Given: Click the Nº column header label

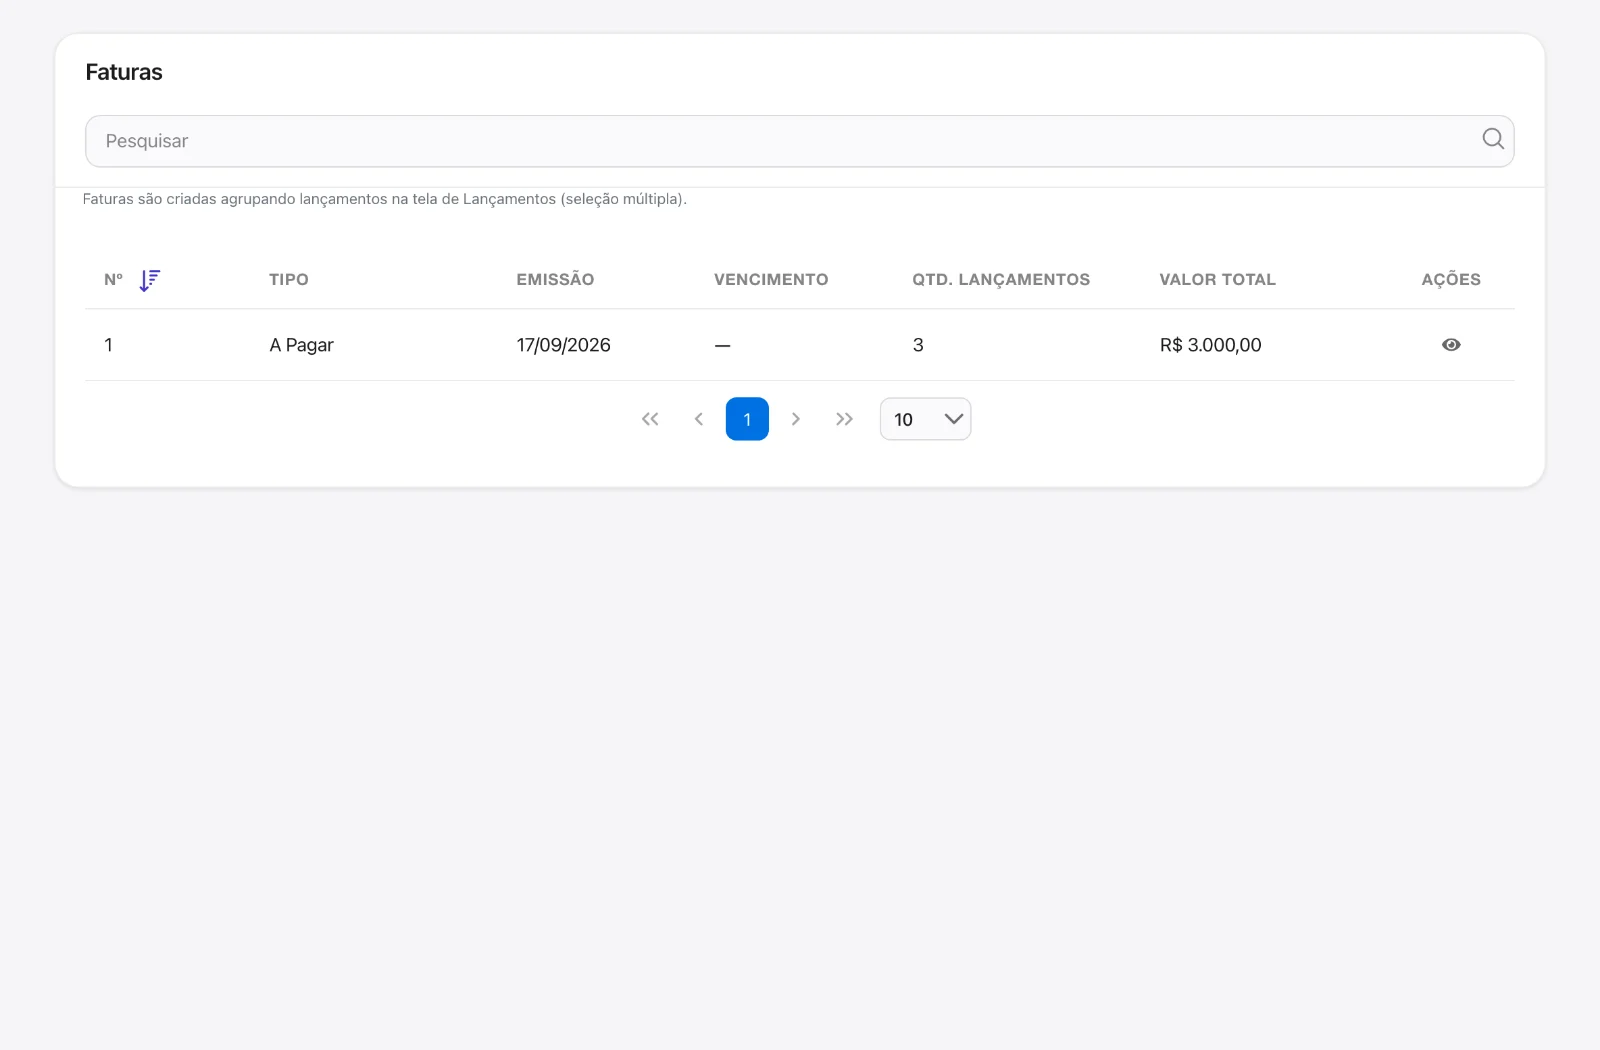Looking at the screenshot, I should pos(114,280).
